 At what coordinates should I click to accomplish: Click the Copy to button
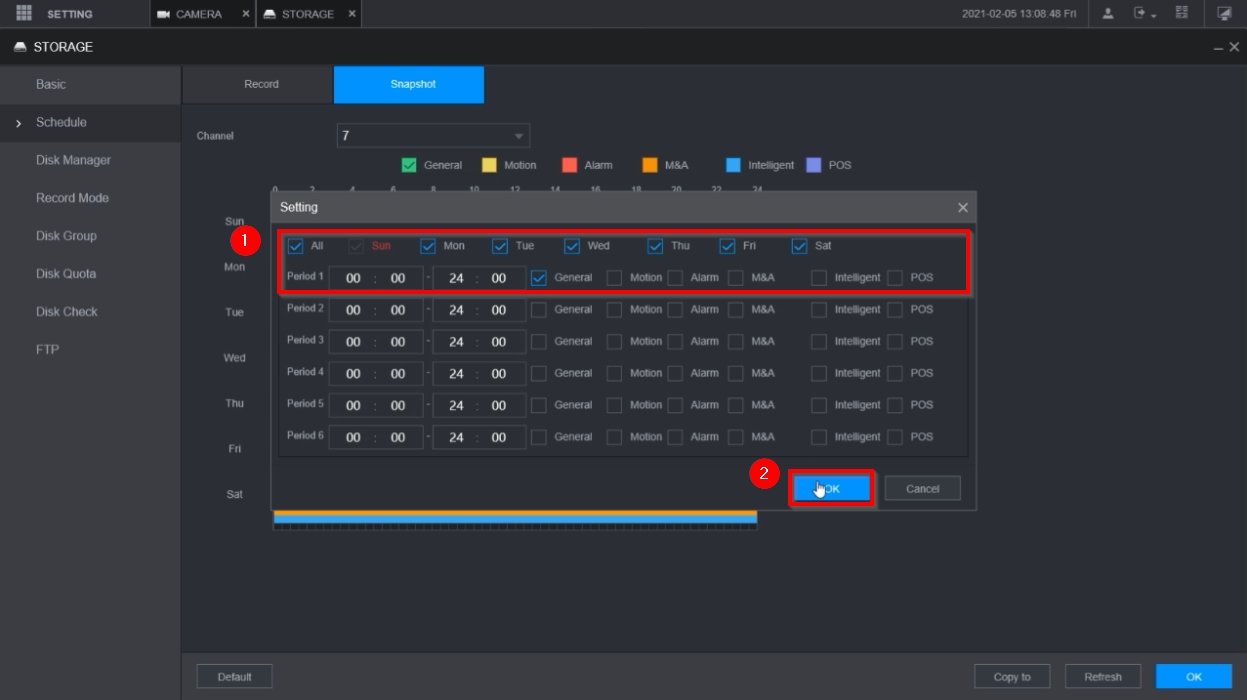[x=1012, y=677]
